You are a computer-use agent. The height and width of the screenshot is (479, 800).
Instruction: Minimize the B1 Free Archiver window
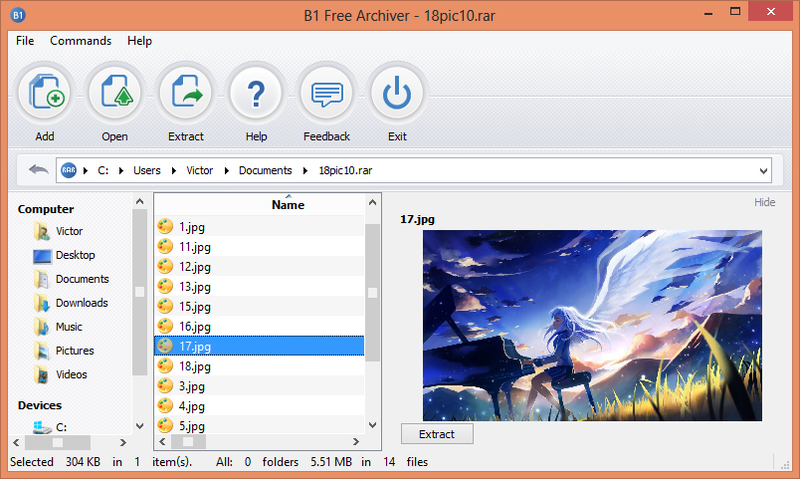click(x=708, y=14)
